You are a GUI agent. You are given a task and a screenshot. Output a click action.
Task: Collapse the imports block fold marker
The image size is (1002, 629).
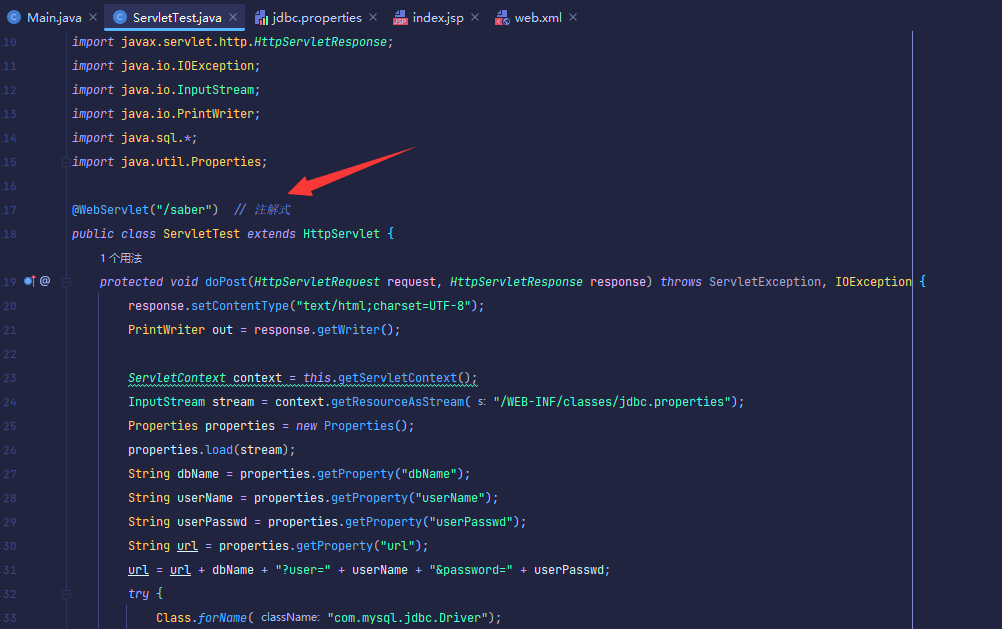(65, 162)
